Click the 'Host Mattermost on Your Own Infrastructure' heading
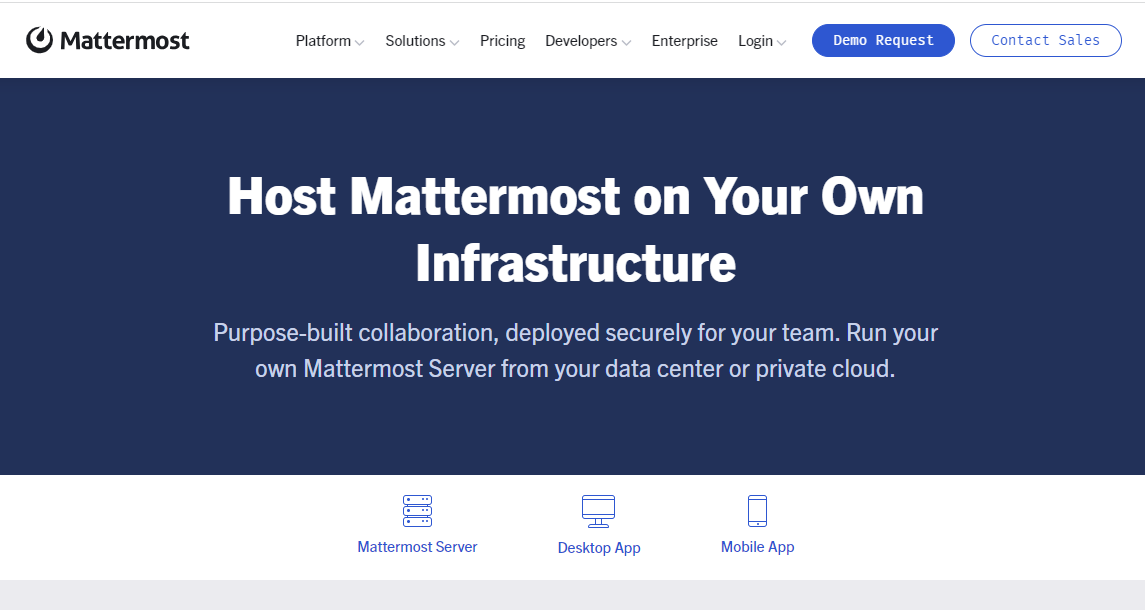The width and height of the screenshot is (1146, 610). click(x=575, y=229)
